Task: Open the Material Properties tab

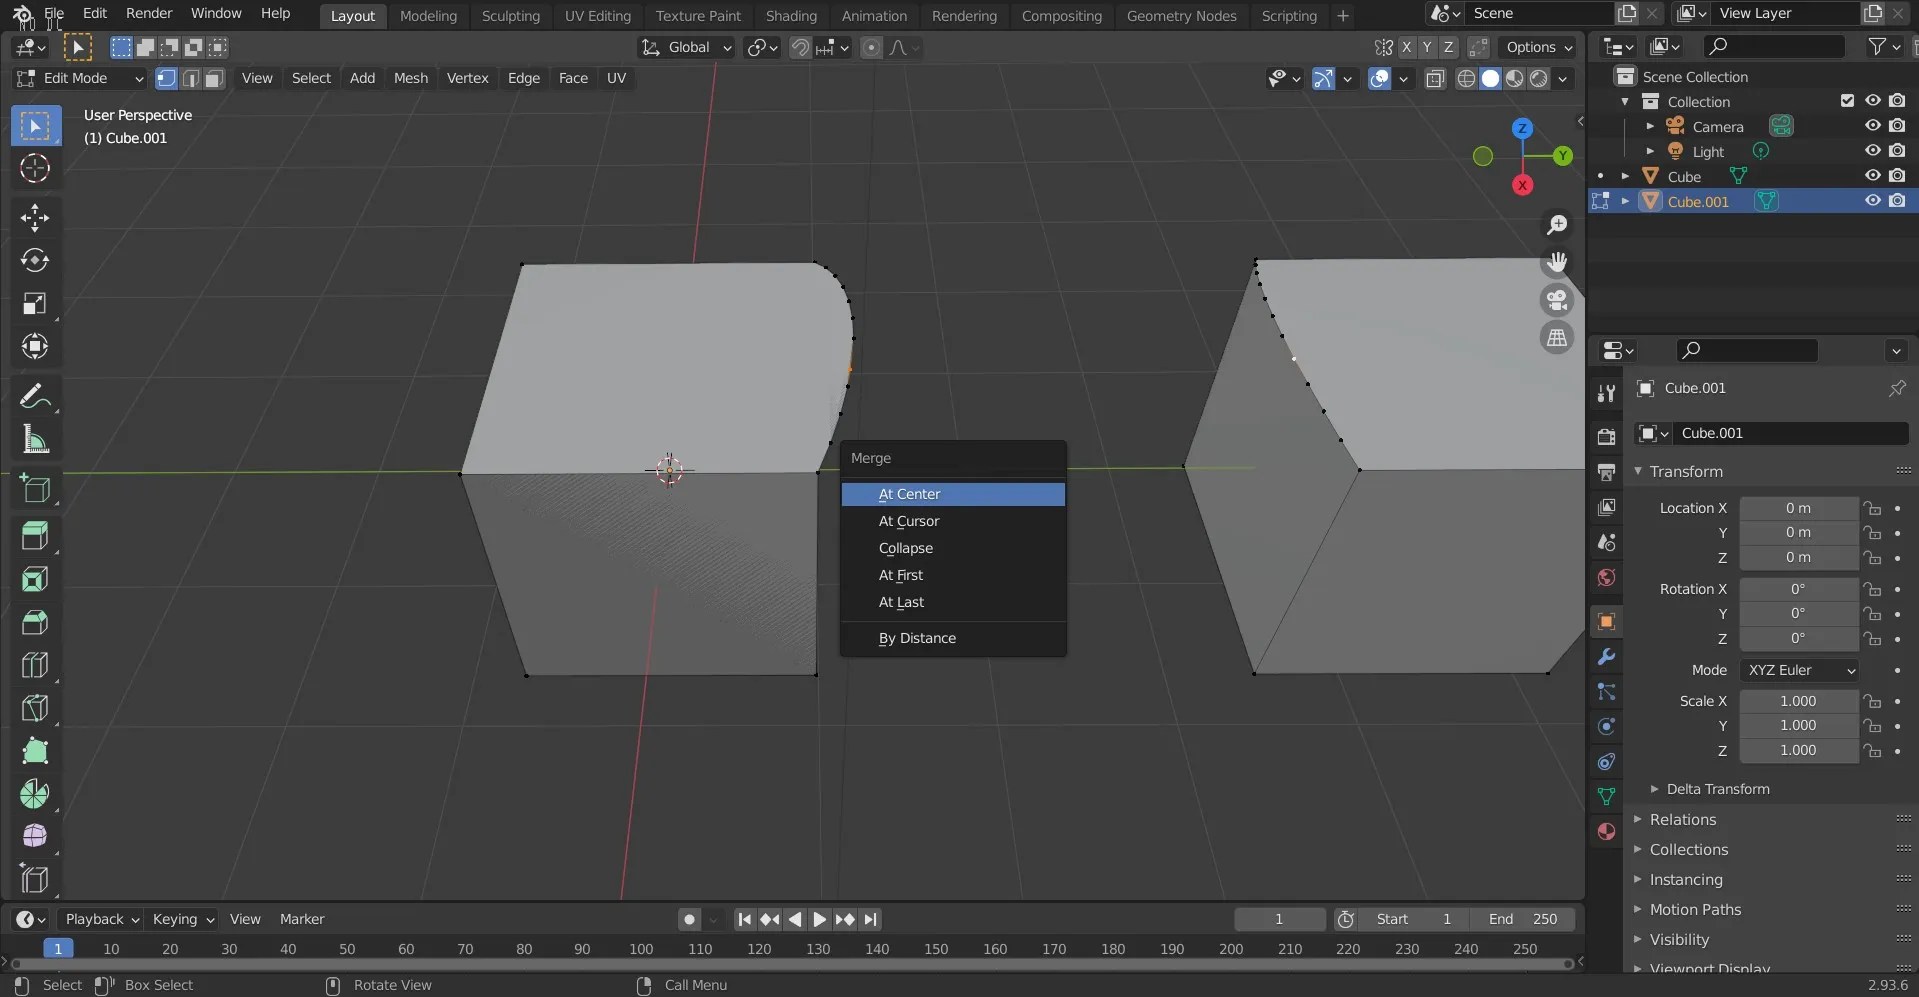Action: tap(1606, 832)
